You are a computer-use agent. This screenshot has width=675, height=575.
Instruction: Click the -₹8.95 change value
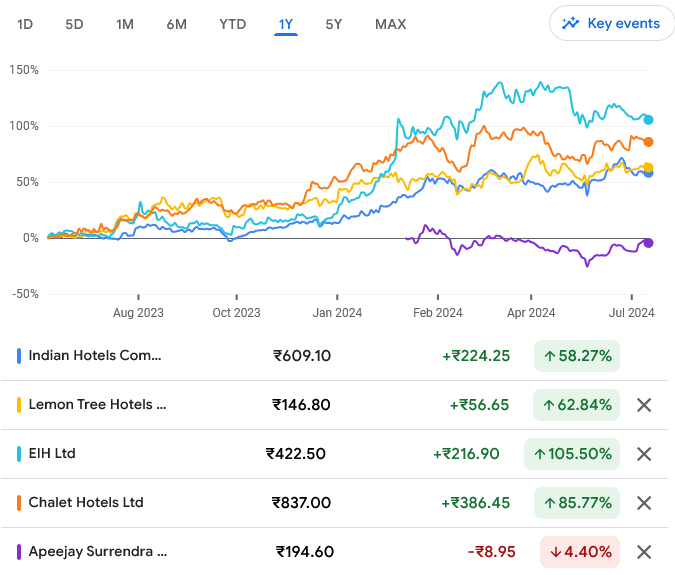pos(492,552)
